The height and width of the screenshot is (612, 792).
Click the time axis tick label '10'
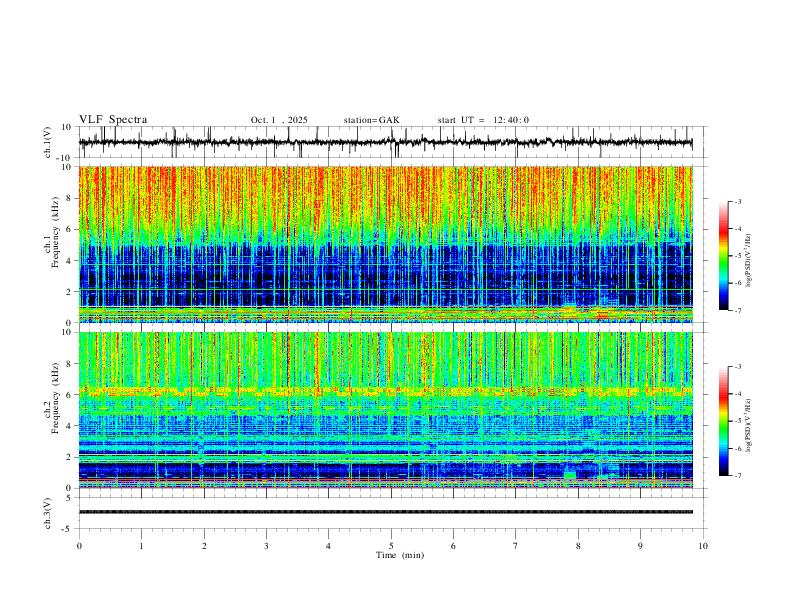coord(703,546)
